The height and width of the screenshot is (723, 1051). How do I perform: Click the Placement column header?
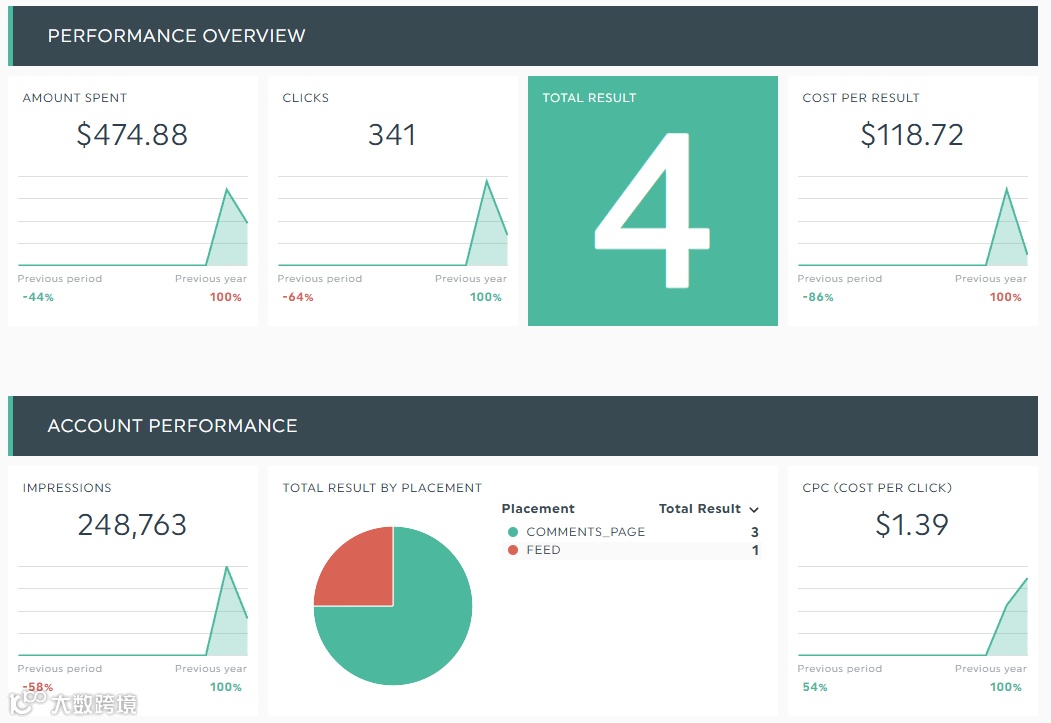click(538, 509)
